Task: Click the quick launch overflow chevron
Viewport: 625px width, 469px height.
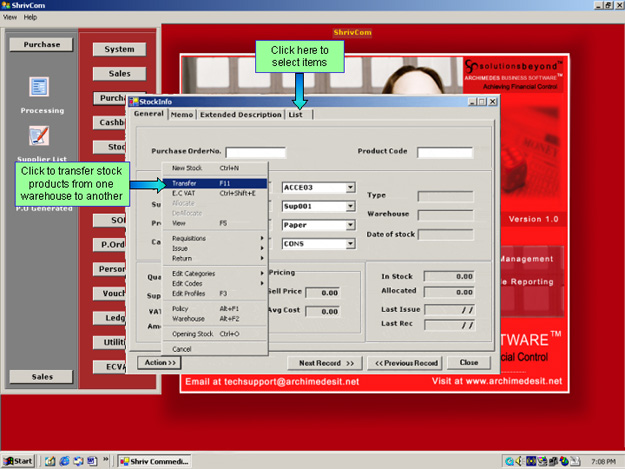Action: click(106, 459)
